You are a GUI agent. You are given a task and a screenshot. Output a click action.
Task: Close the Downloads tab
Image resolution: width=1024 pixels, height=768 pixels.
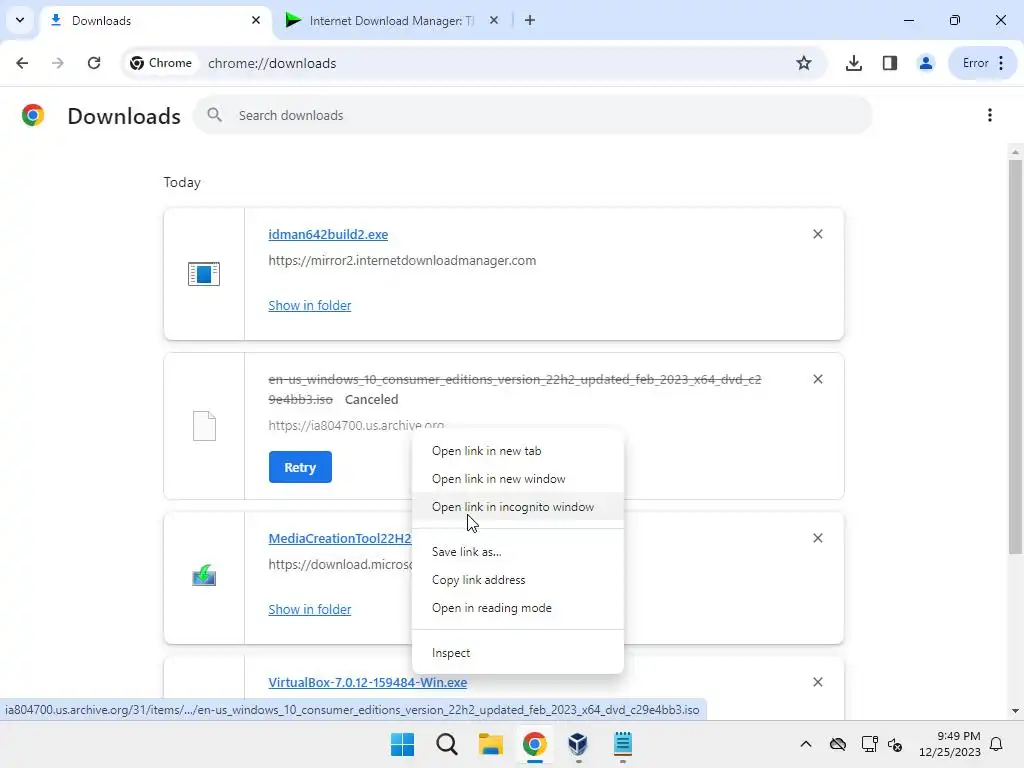click(256, 20)
